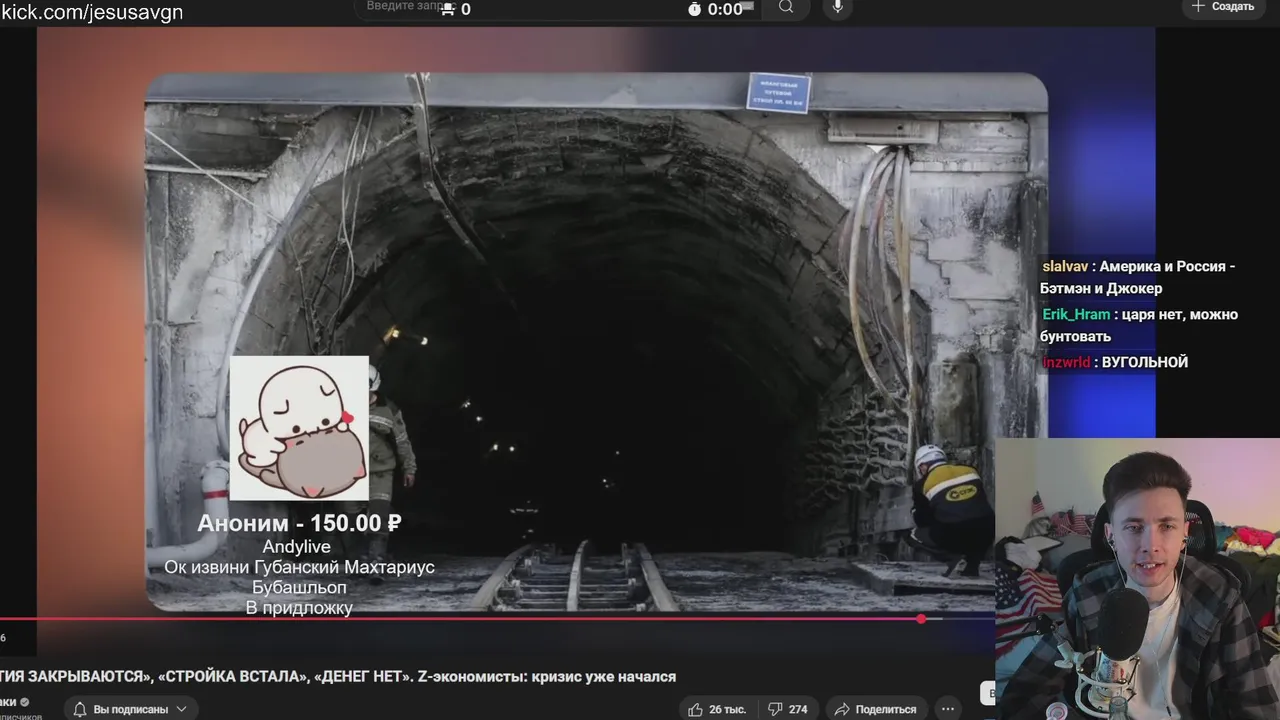The image size is (1280, 720).
Task: Click the stopwatch timer icon in the overlay
Action: click(x=695, y=9)
